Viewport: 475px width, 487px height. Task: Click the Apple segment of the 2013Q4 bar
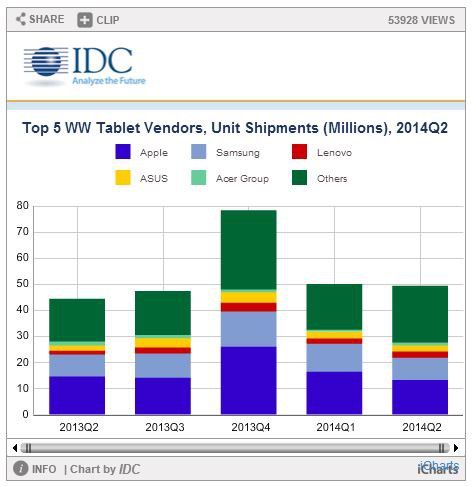point(249,381)
